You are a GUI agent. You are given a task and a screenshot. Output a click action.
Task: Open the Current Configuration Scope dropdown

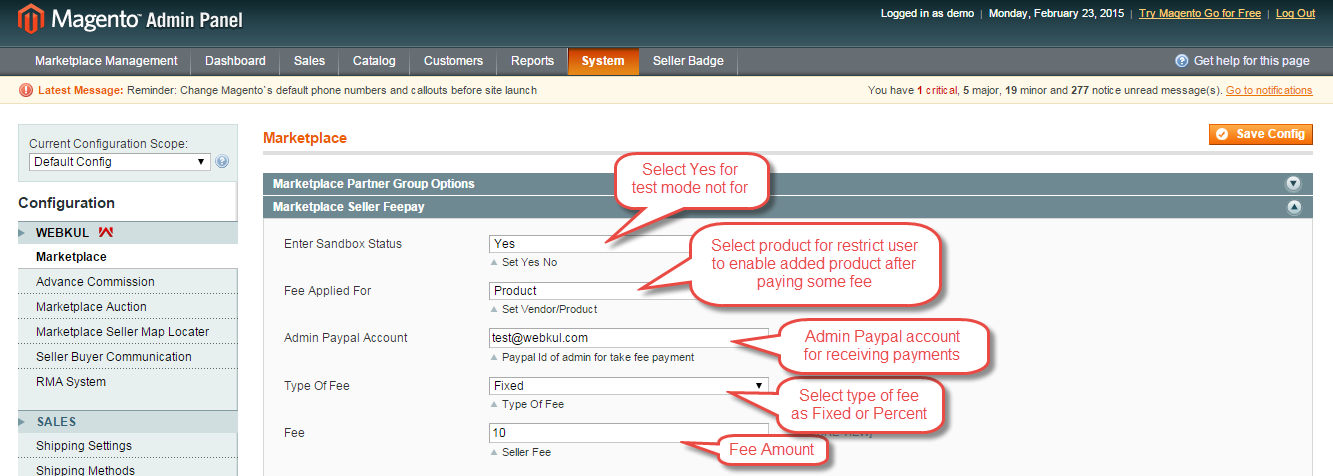click(x=120, y=161)
